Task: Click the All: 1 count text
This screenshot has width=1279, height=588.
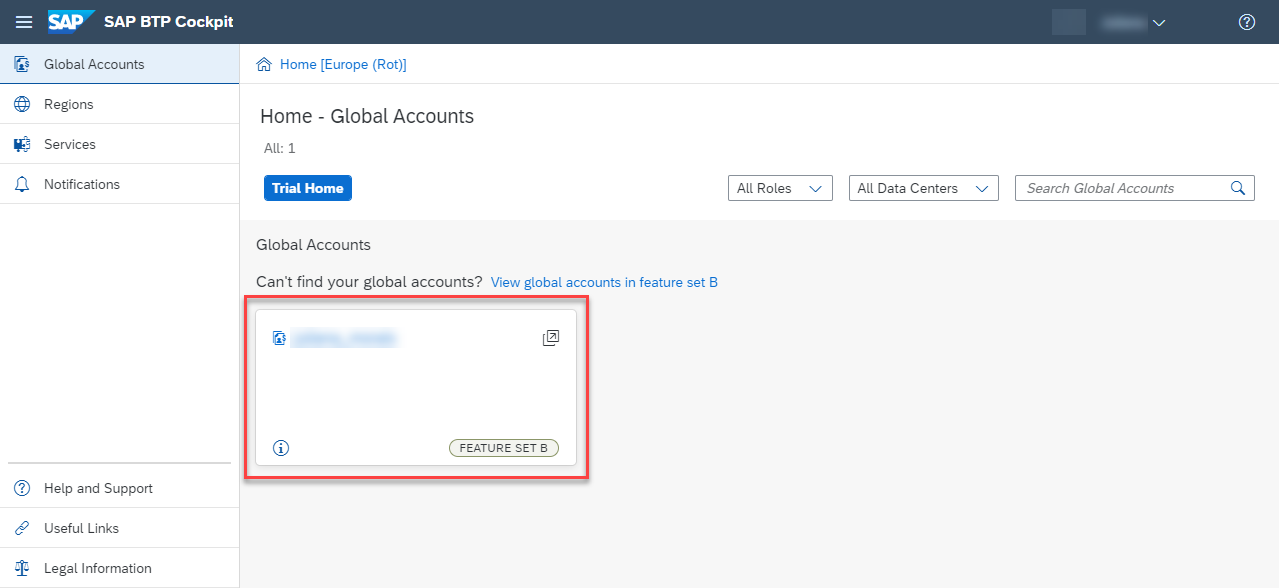Action: tap(278, 148)
